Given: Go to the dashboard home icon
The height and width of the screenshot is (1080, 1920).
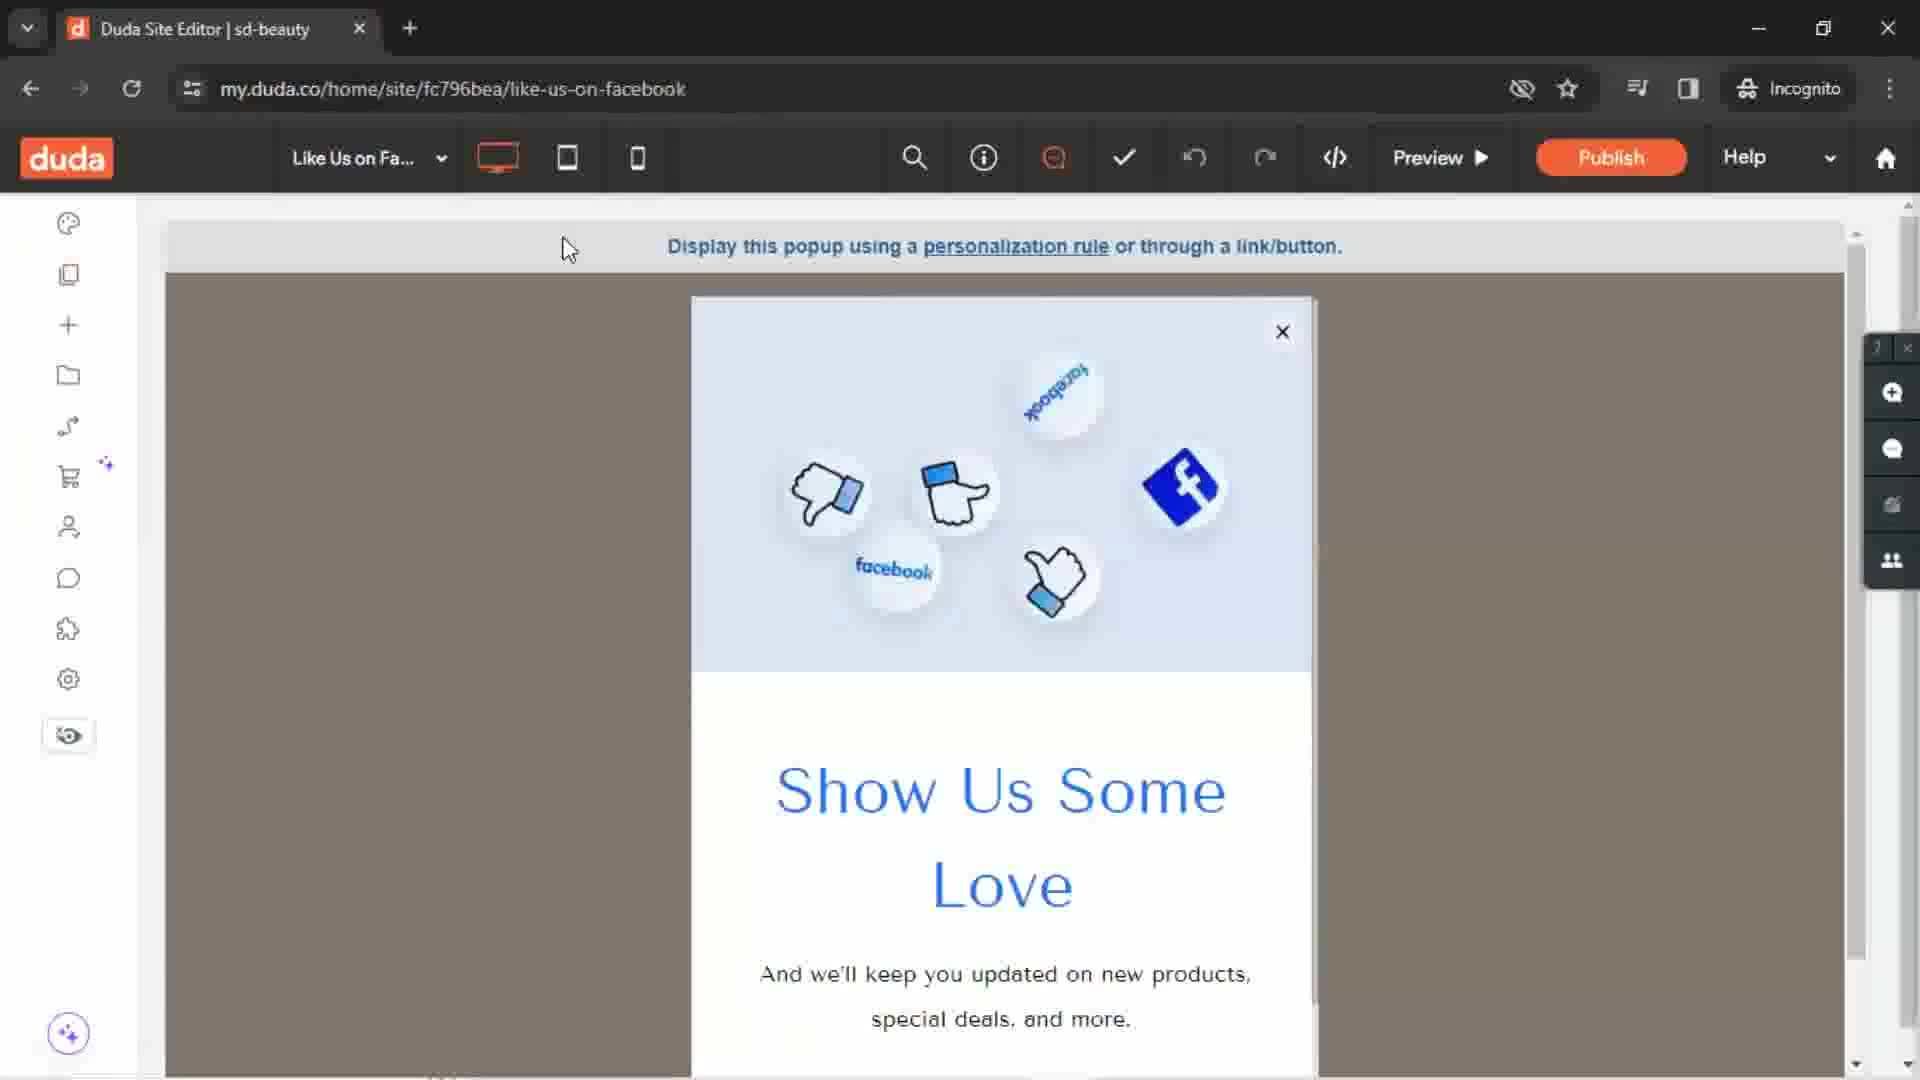Looking at the screenshot, I should click(1885, 158).
